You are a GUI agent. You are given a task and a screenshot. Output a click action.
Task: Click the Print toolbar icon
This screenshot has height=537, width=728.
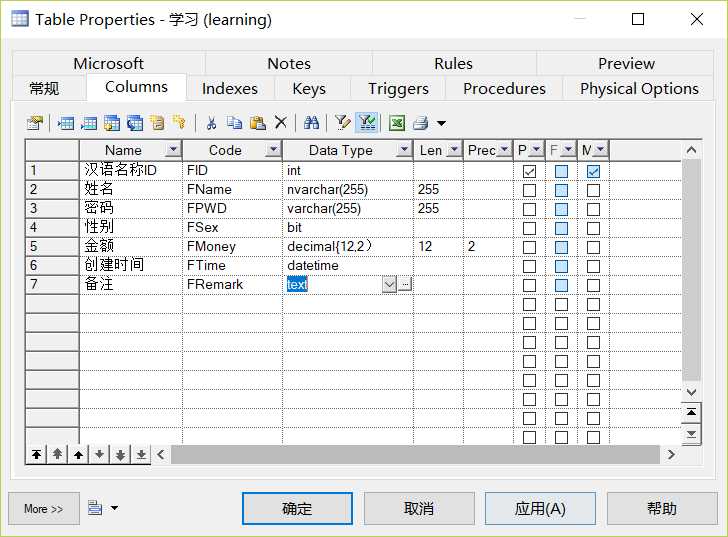point(421,123)
